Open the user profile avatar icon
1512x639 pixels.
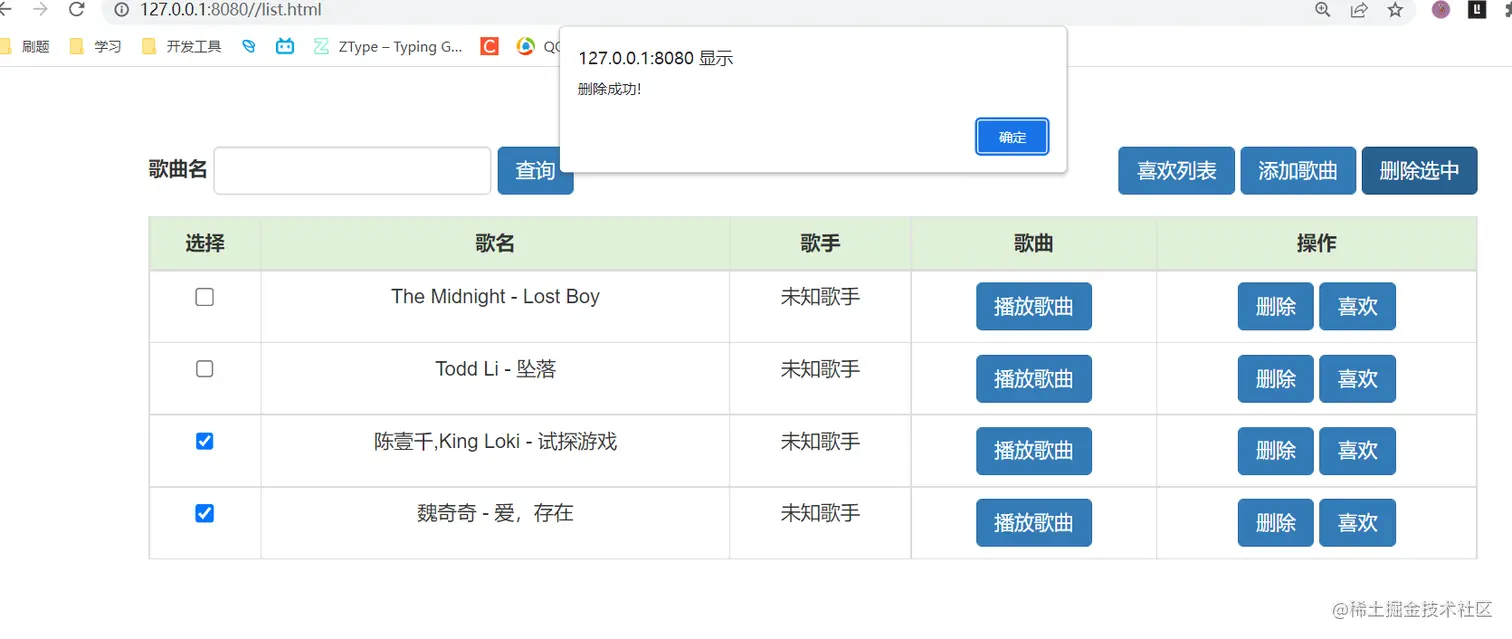(x=1441, y=10)
